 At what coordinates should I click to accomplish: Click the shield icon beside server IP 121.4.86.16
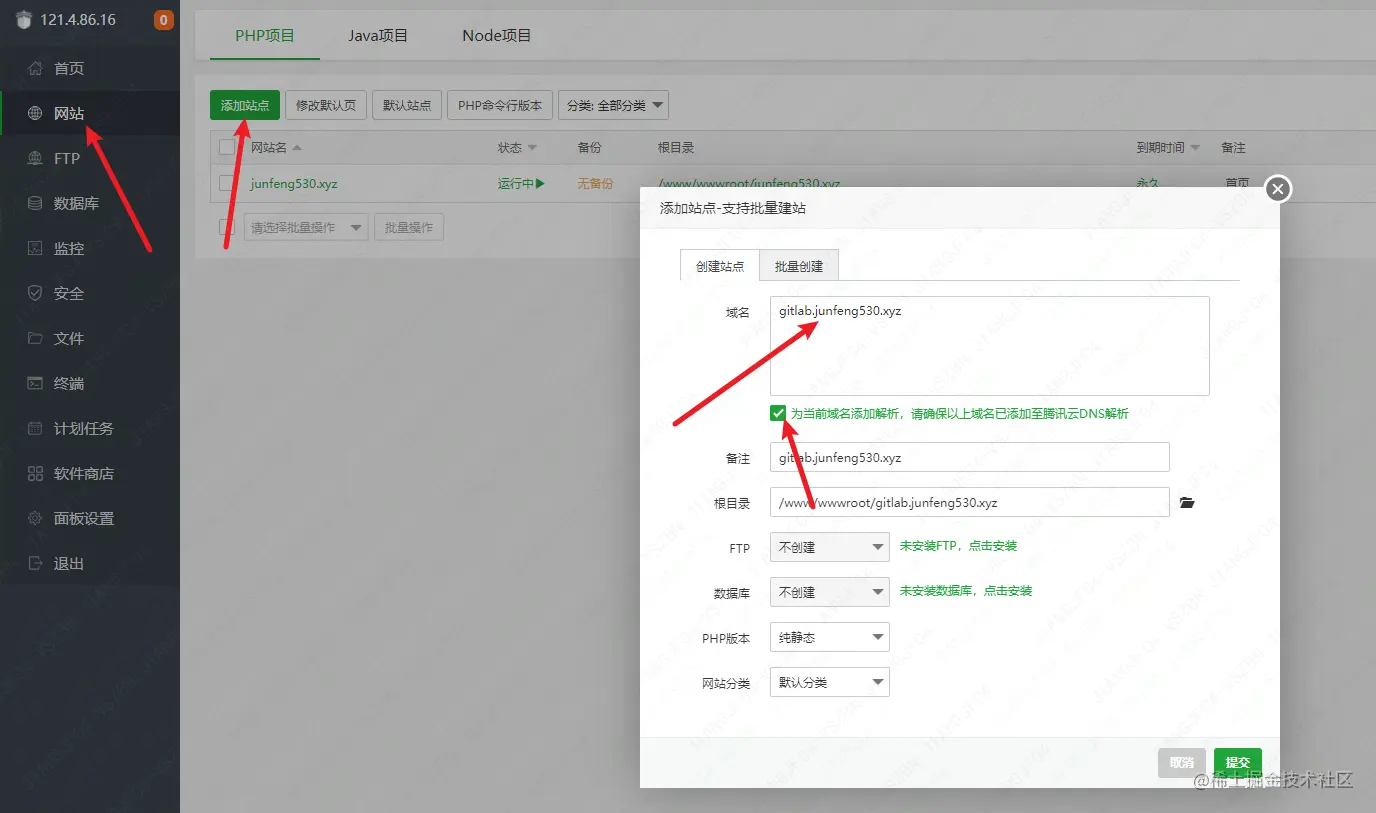pos(25,20)
